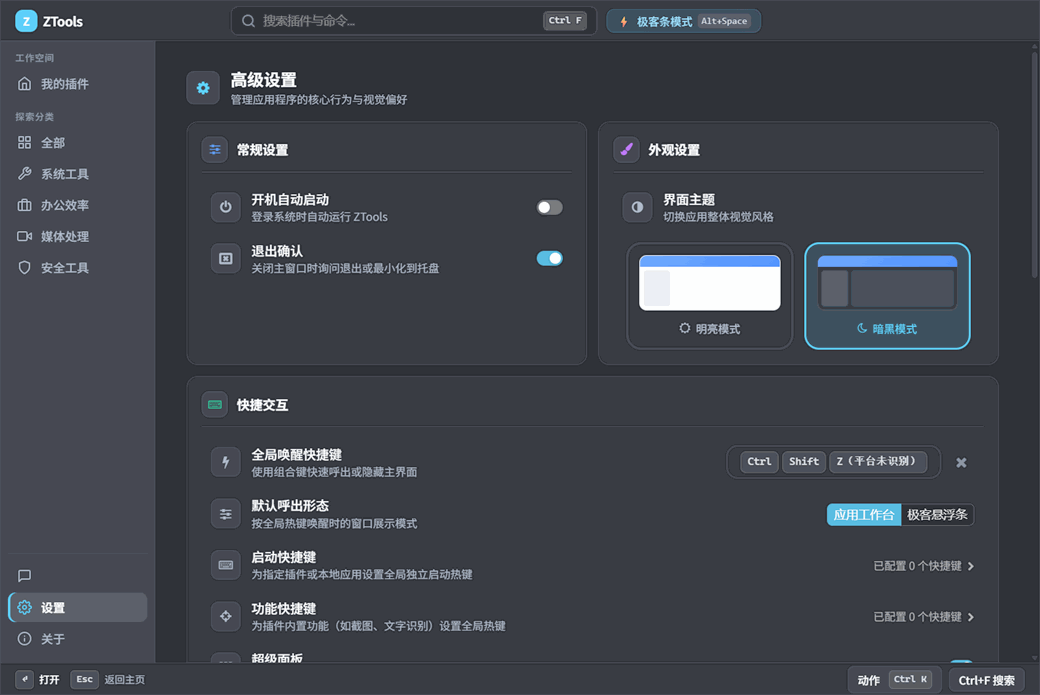Click the 功能快捷键 move icon
1040x695 pixels.
pyautogui.click(x=226, y=616)
